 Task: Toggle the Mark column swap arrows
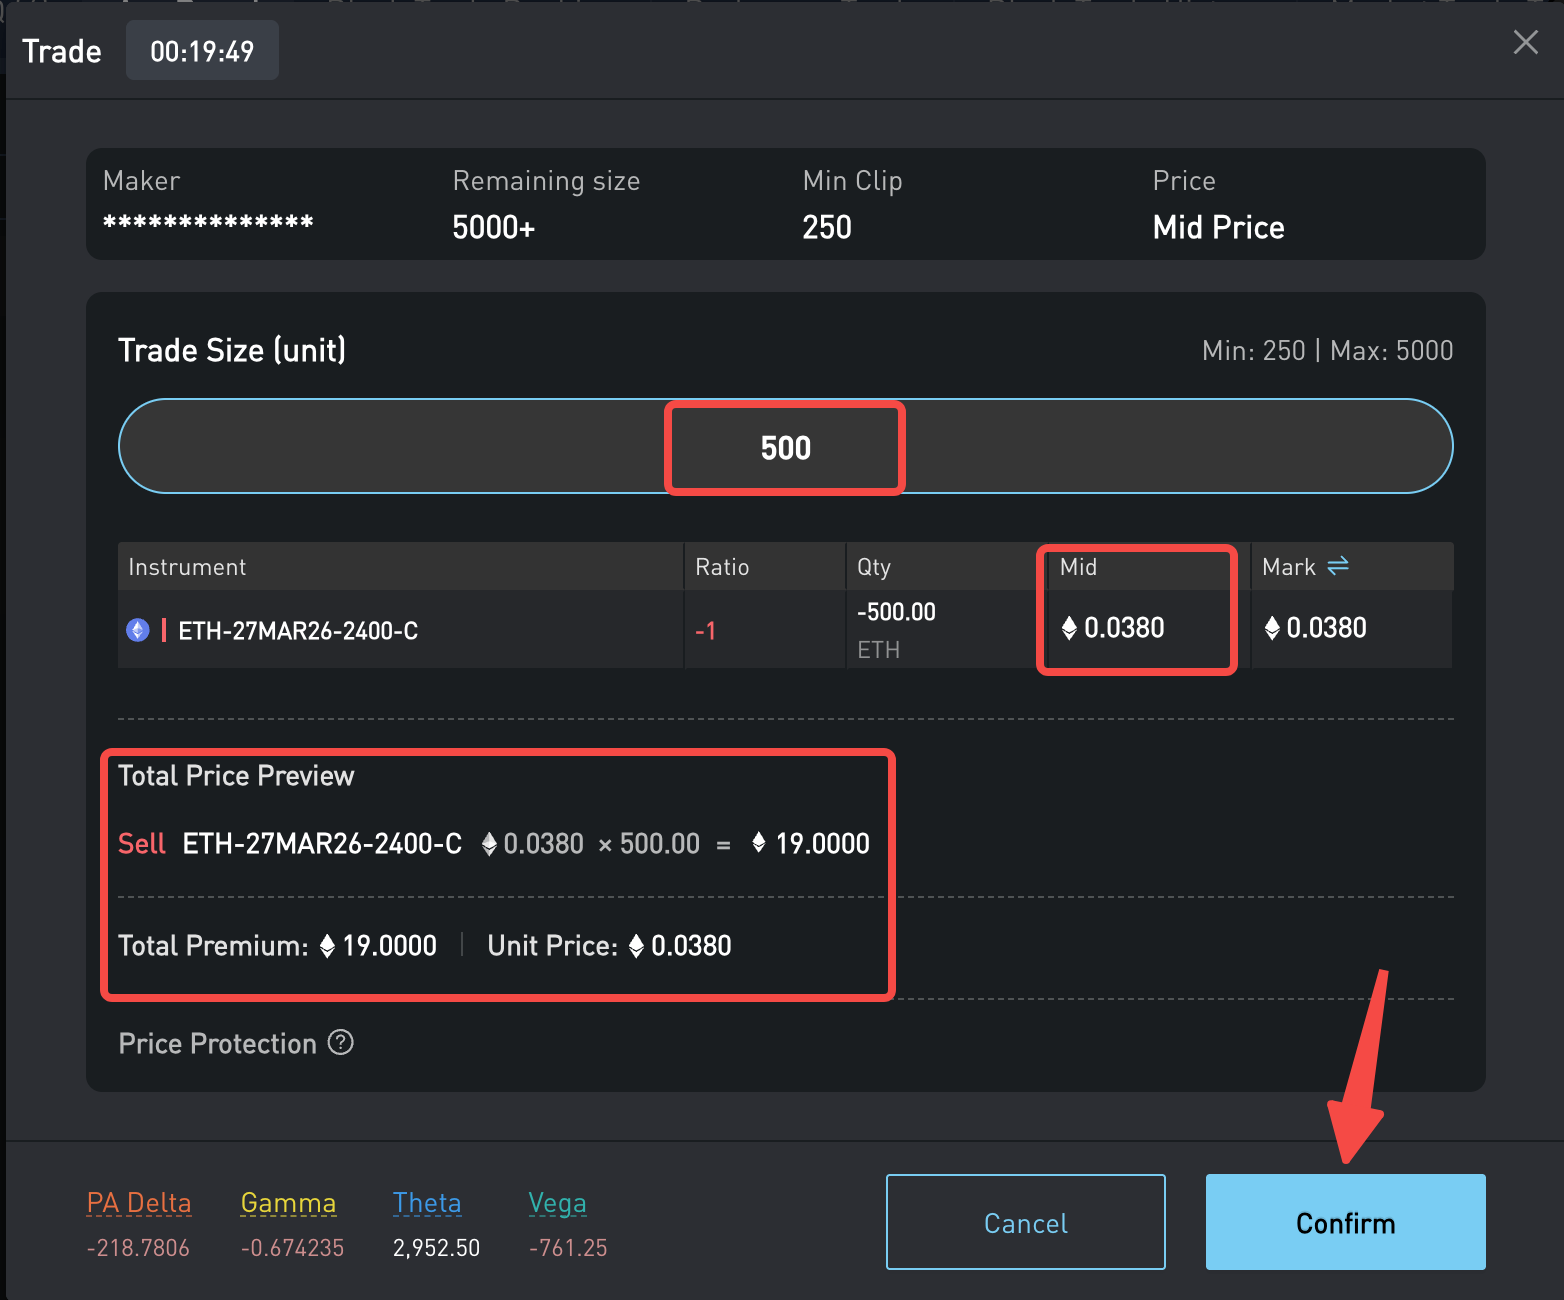[1338, 566]
